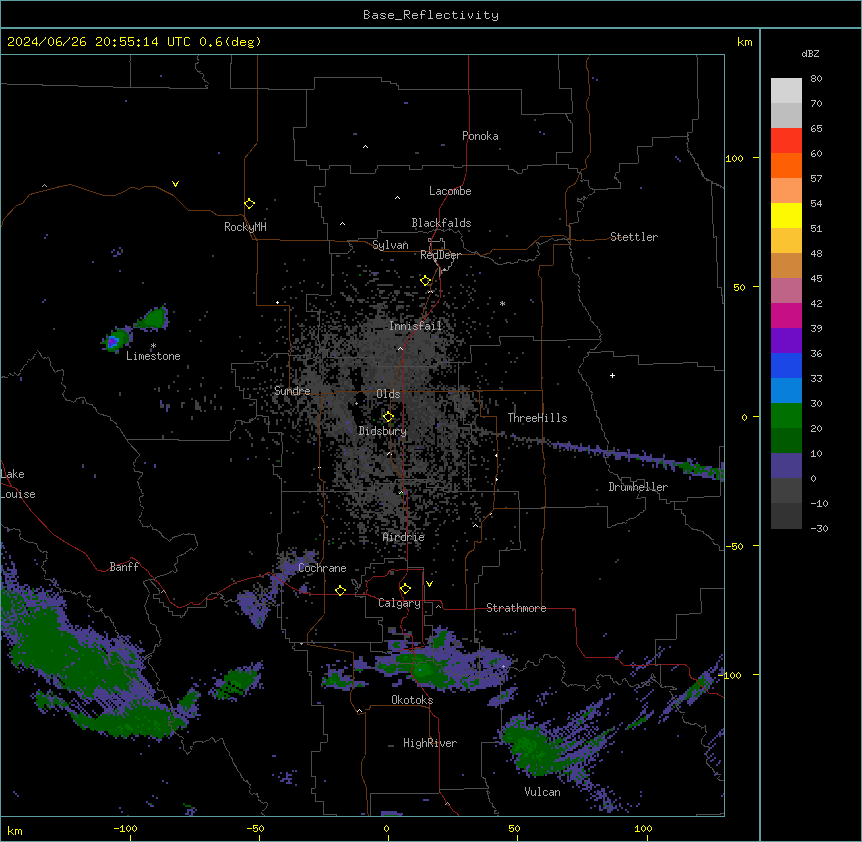
Task: Click the Stettler town label
Action: 634,237
